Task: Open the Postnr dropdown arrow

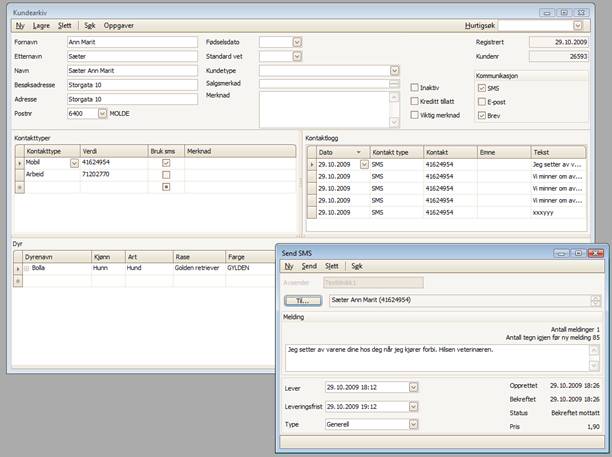Action: point(102,114)
